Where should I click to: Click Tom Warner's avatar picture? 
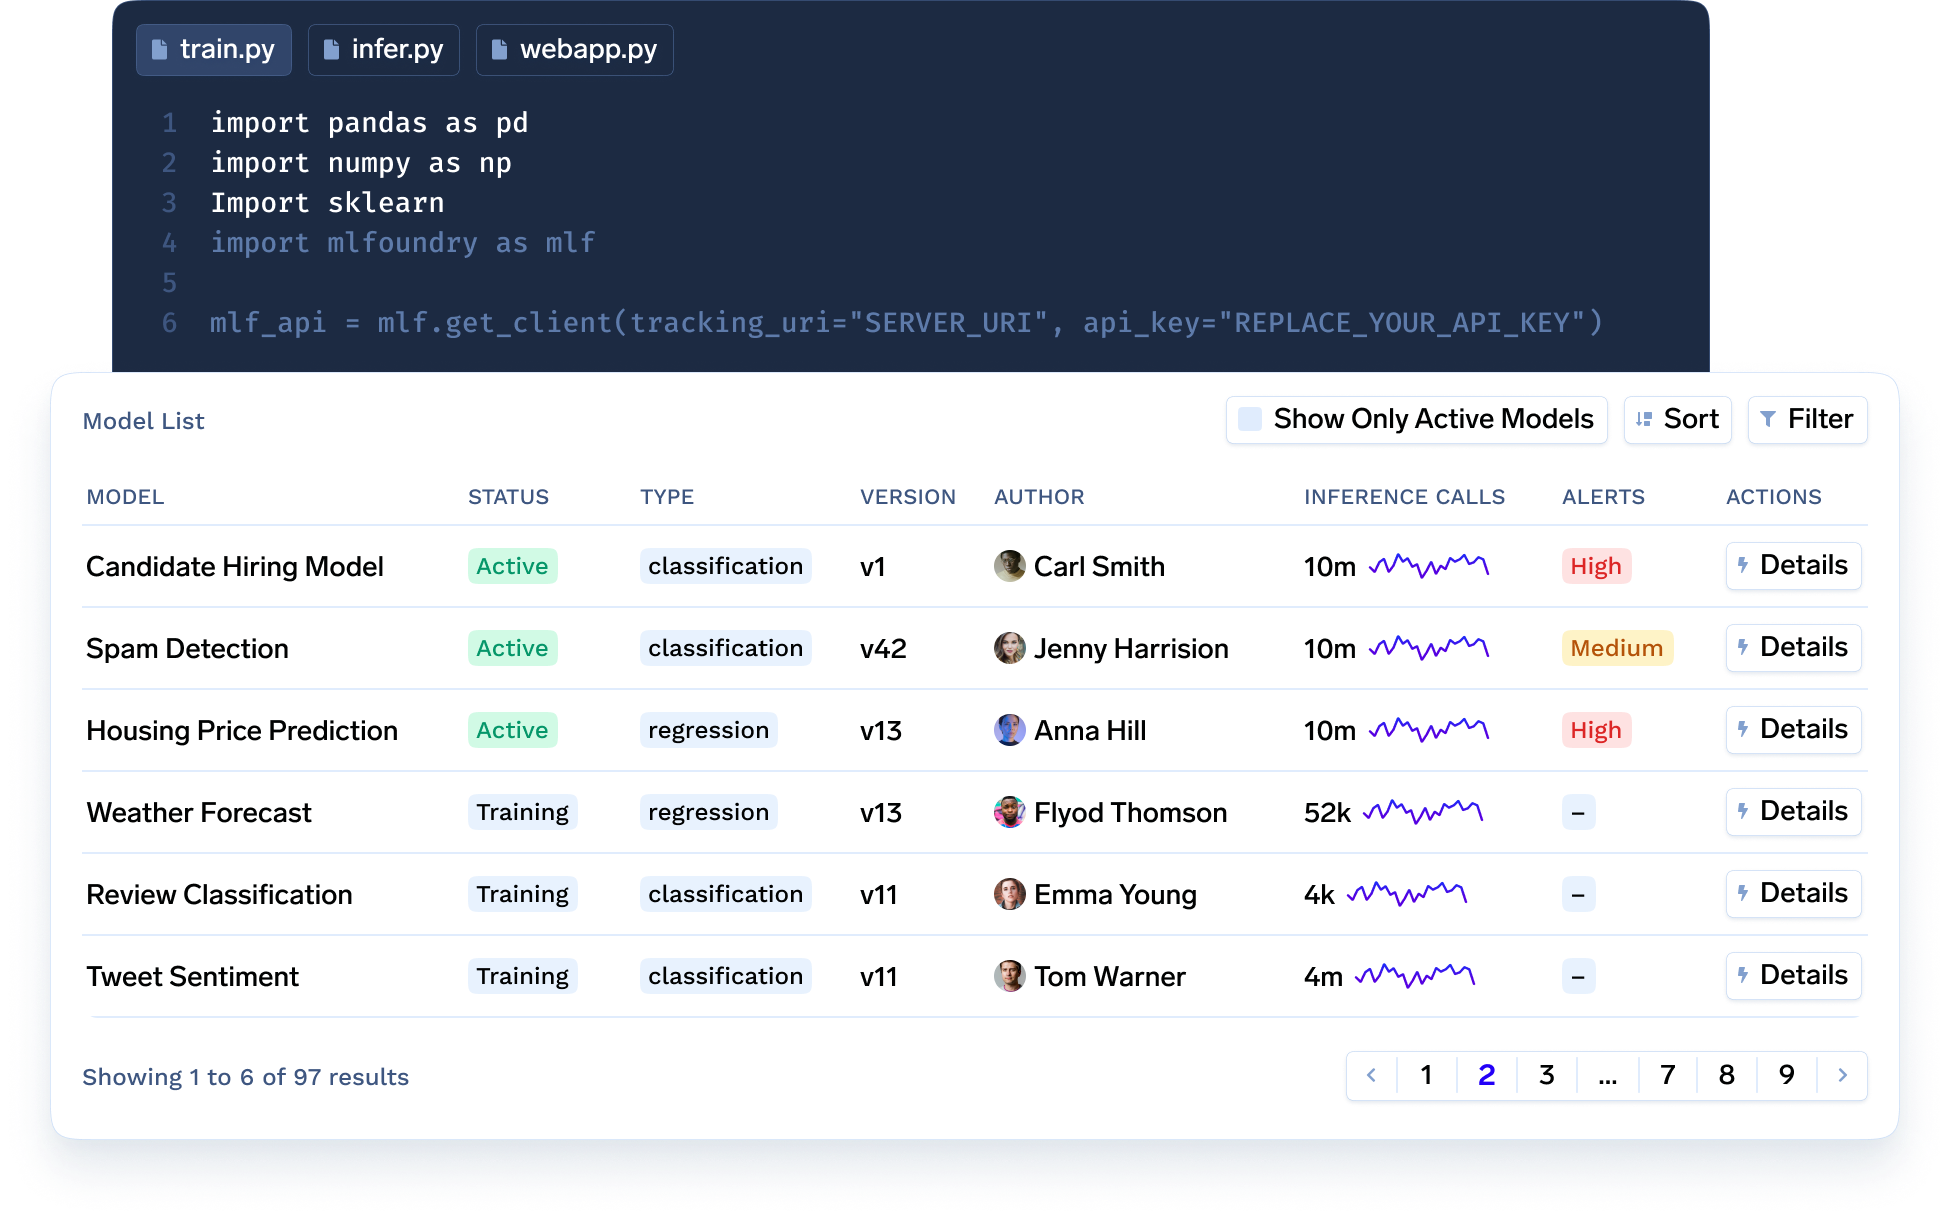point(1009,976)
